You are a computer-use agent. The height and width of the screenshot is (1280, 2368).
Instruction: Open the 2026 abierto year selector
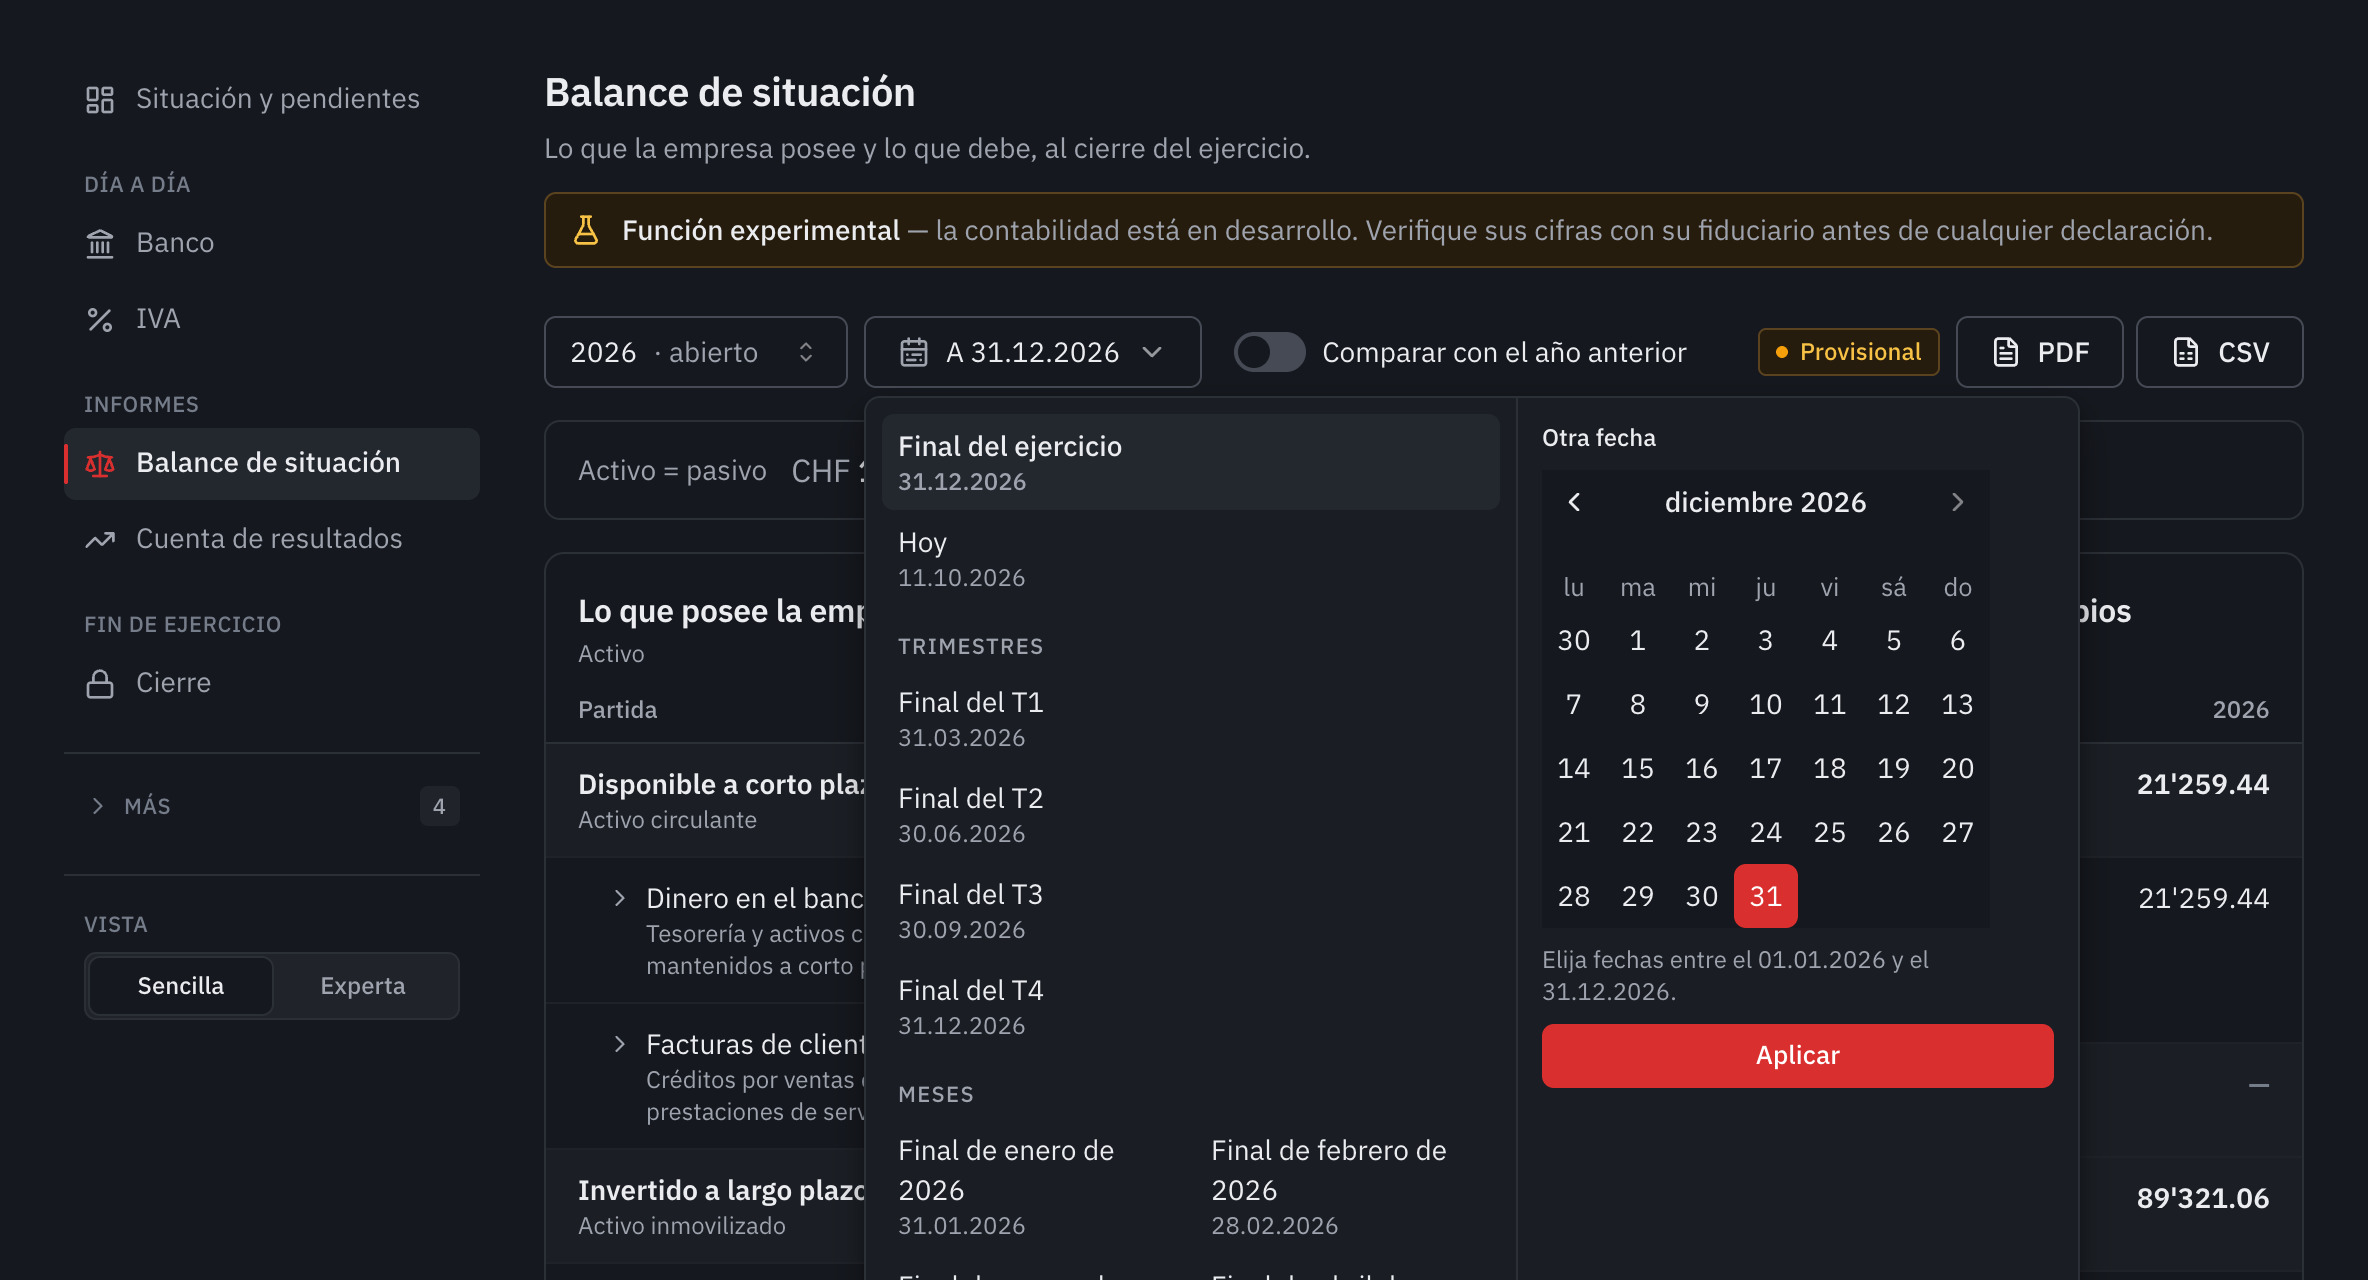(x=696, y=352)
